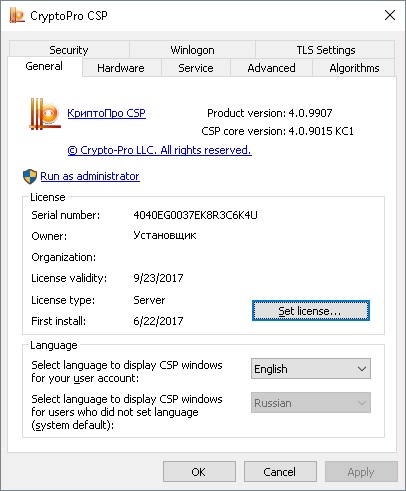The image size is (406, 491).
Task: Click the greyed-out Apply button
Action: (361, 472)
